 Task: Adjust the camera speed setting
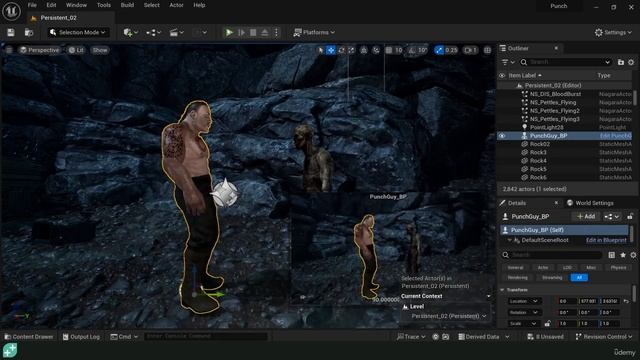[470, 50]
